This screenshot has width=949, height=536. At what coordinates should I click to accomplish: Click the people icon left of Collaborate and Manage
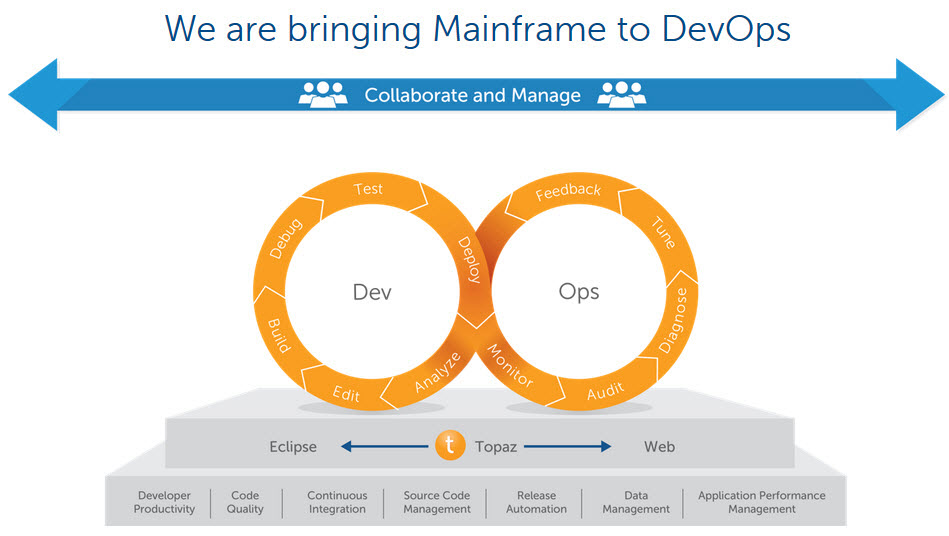pos(323,95)
